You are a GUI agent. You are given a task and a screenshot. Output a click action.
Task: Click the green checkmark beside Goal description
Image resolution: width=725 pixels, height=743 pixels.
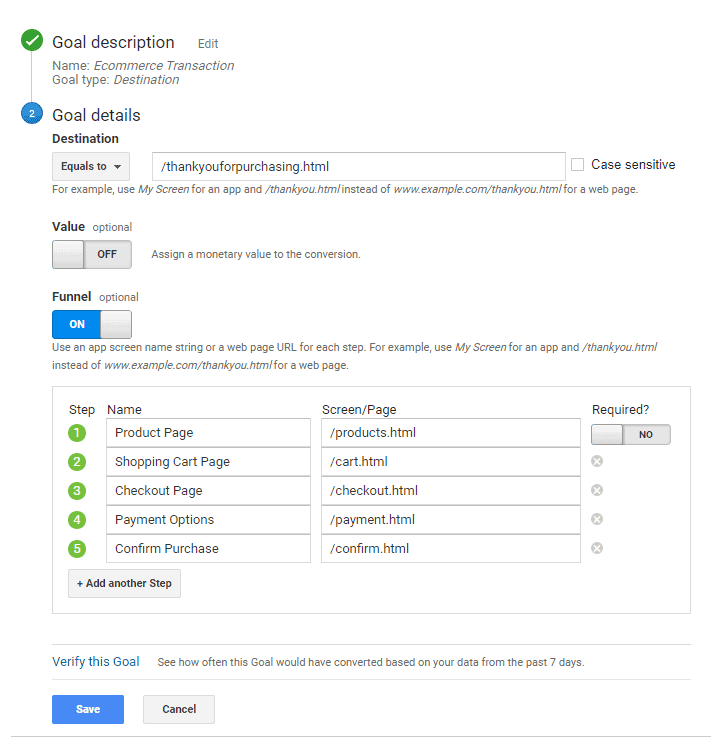[32, 40]
